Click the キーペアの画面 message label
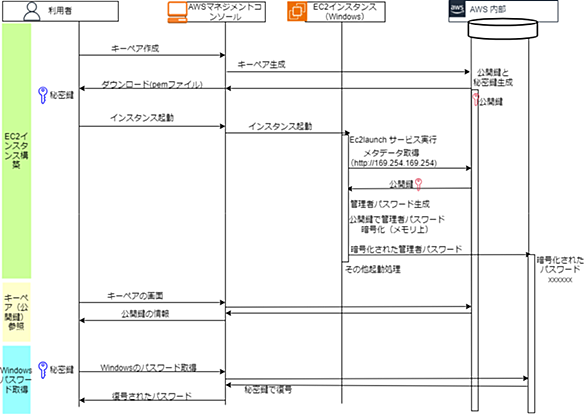 click(135, 296)
